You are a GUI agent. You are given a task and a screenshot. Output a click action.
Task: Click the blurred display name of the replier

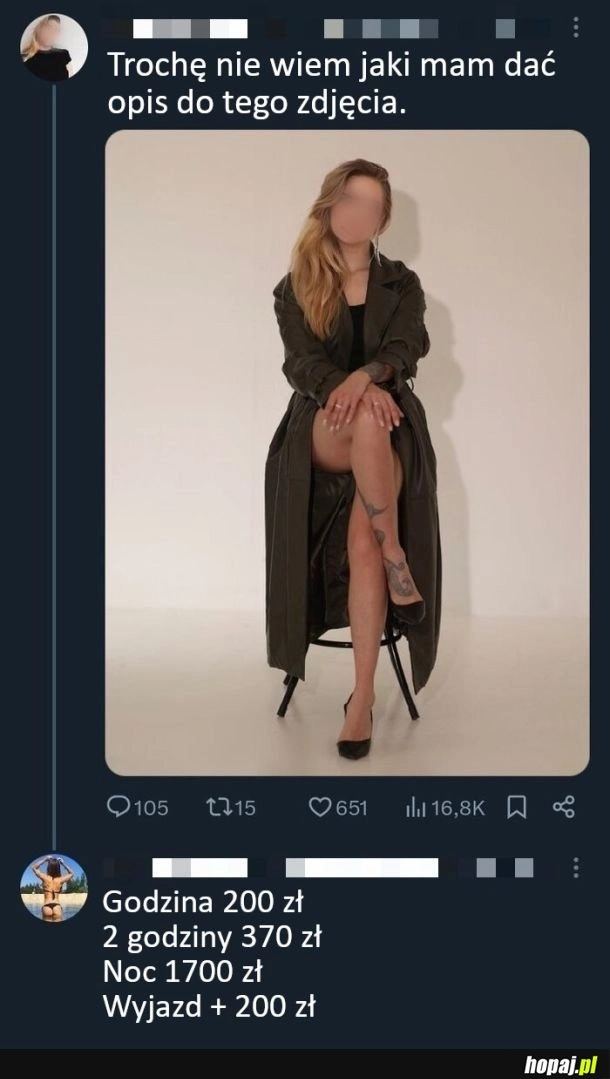(x=200, y=867)
